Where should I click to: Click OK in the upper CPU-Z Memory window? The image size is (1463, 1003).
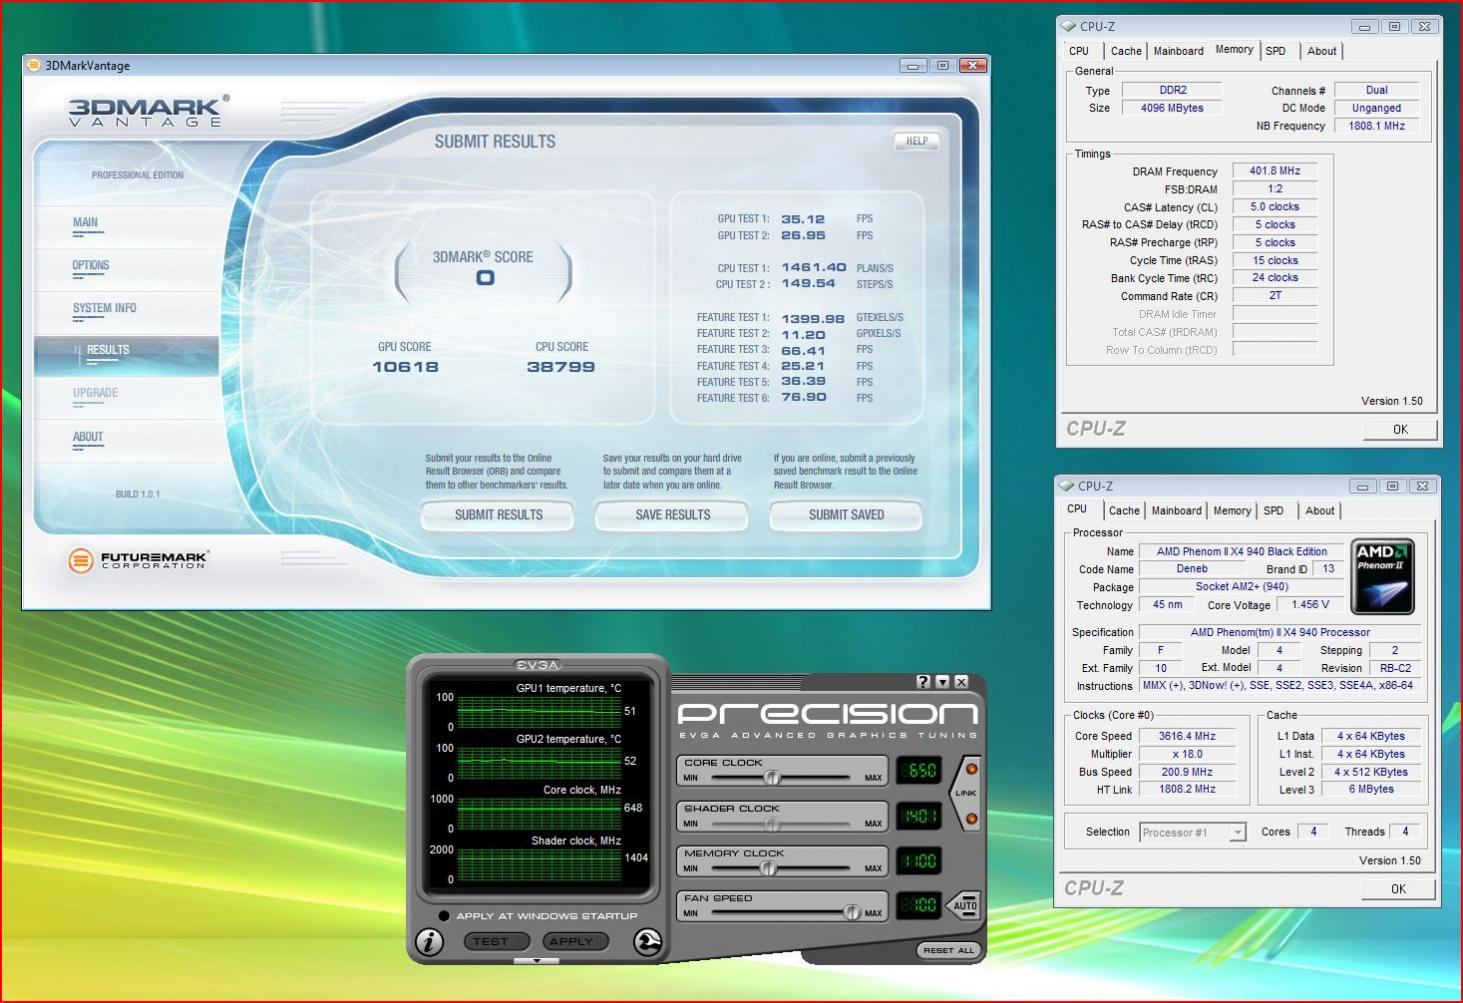coord(1400,429)
